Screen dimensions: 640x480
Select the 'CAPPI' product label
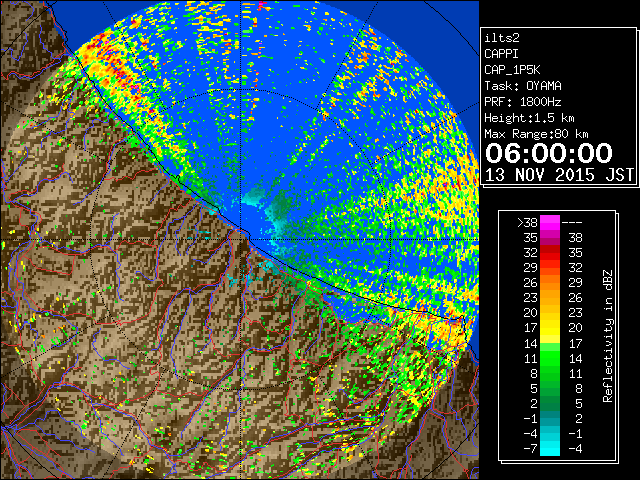coord(501,54)
